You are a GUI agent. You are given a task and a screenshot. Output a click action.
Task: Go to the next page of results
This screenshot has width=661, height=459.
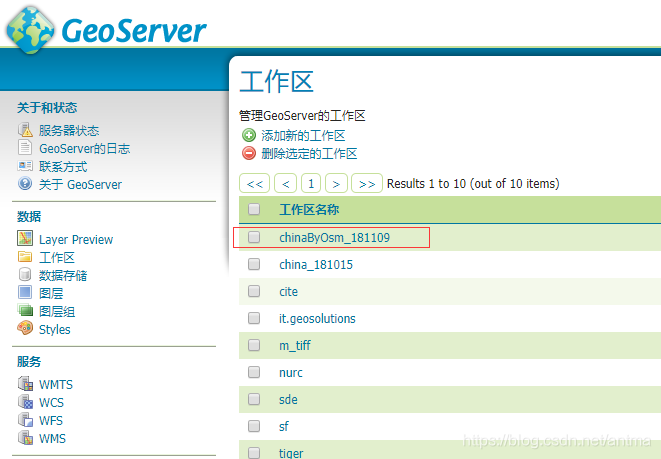pos(337,184)
